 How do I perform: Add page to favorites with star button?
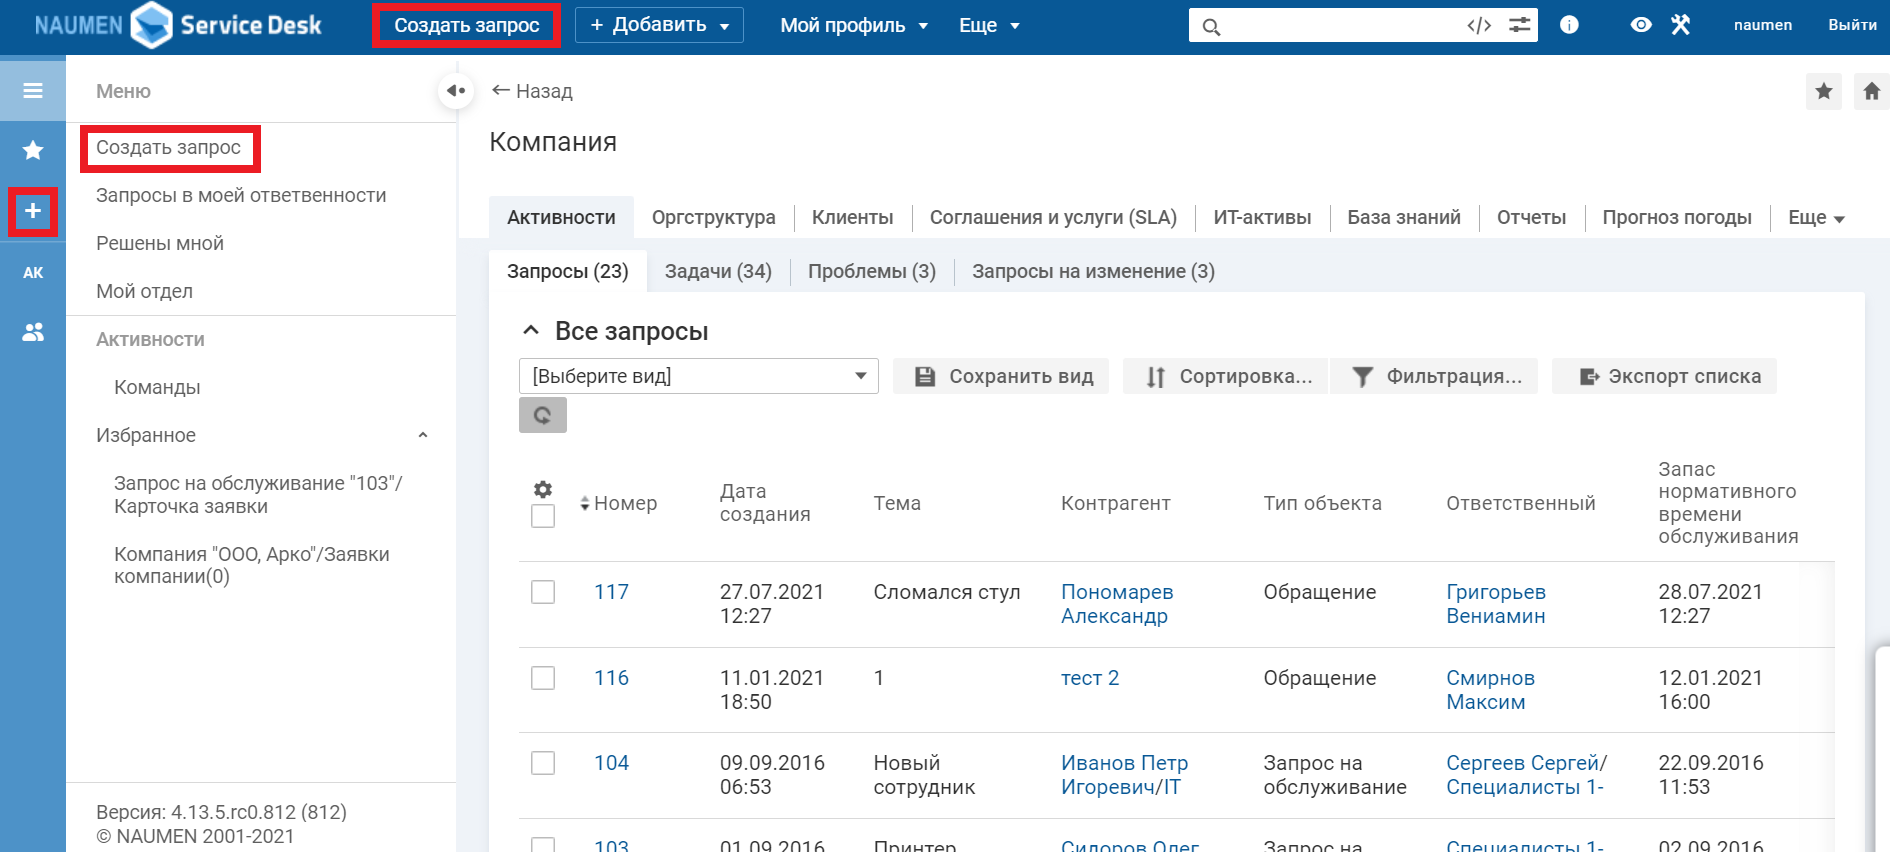[1823, 92]
